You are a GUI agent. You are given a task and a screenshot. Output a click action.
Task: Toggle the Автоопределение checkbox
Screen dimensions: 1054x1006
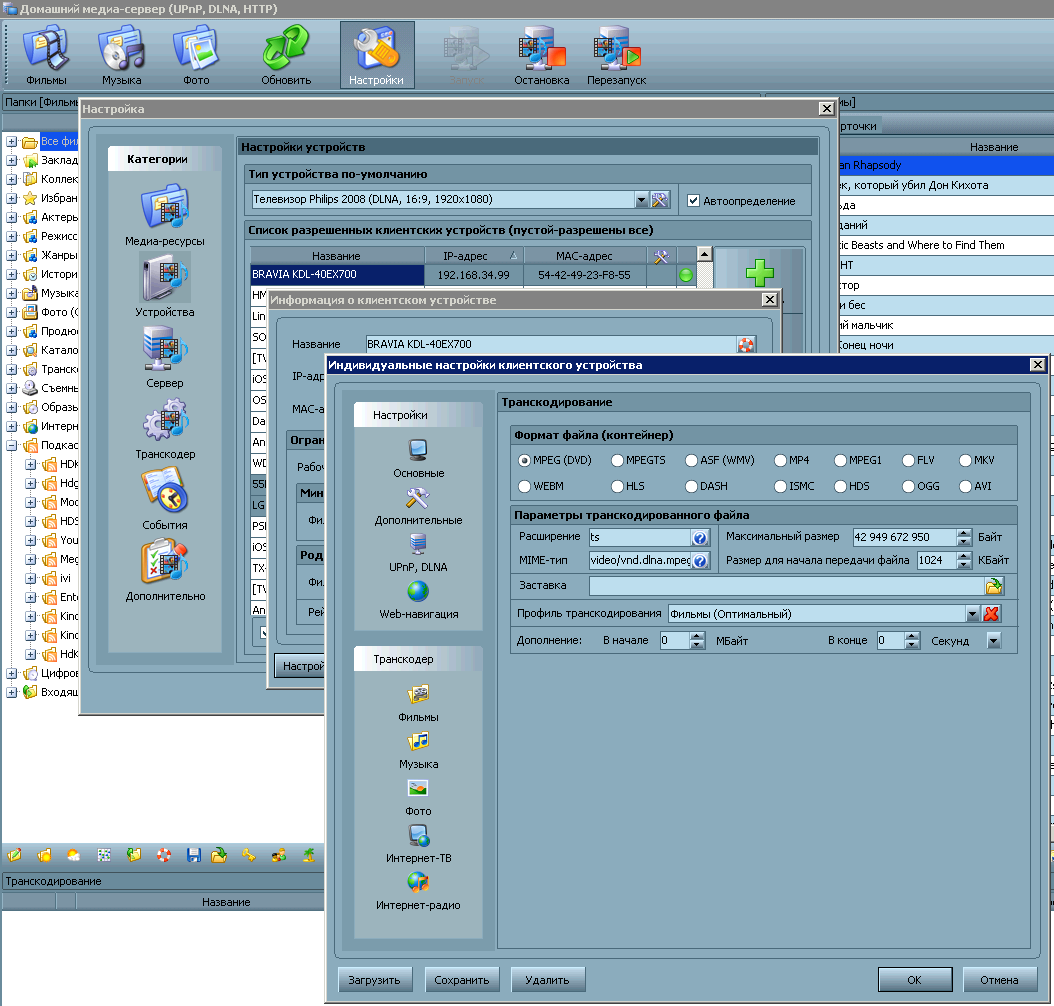[693, 201]
